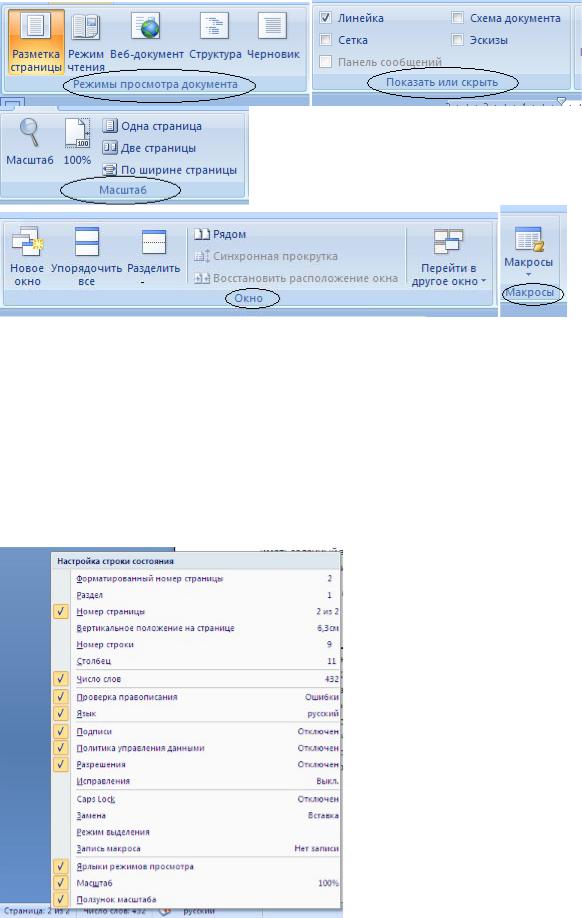Viewport: 582px width, 918px height.
Task: Open a Новое окно
Action: click(x=27, y=256)
